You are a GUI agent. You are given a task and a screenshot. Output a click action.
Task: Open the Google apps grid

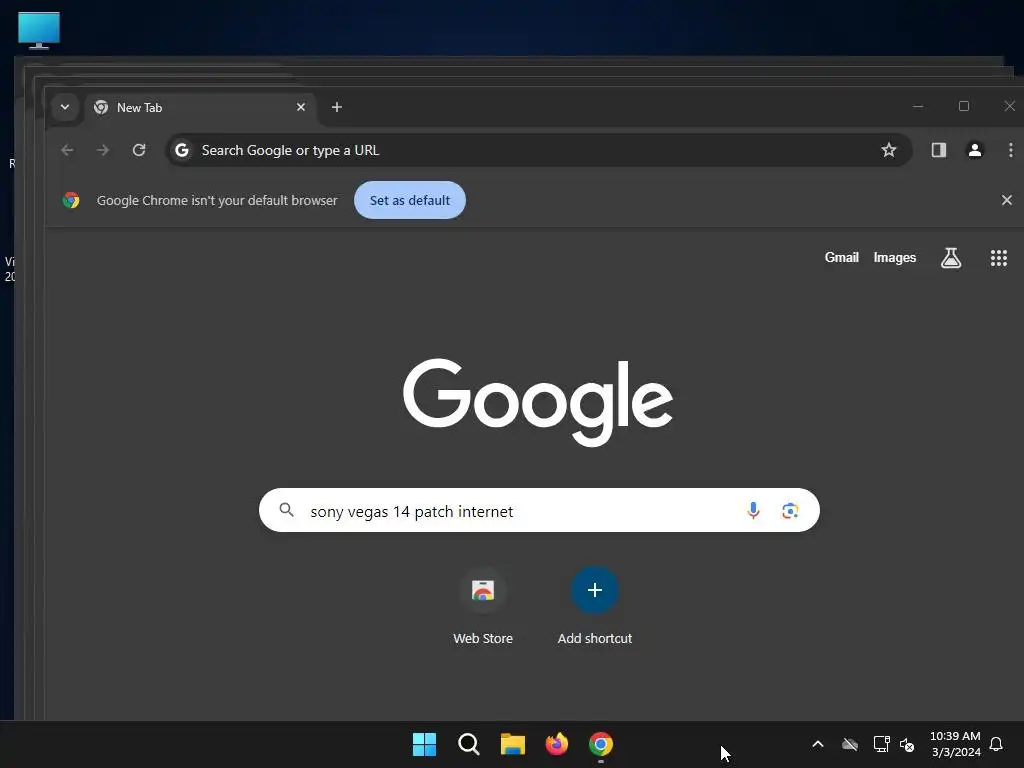999,258
